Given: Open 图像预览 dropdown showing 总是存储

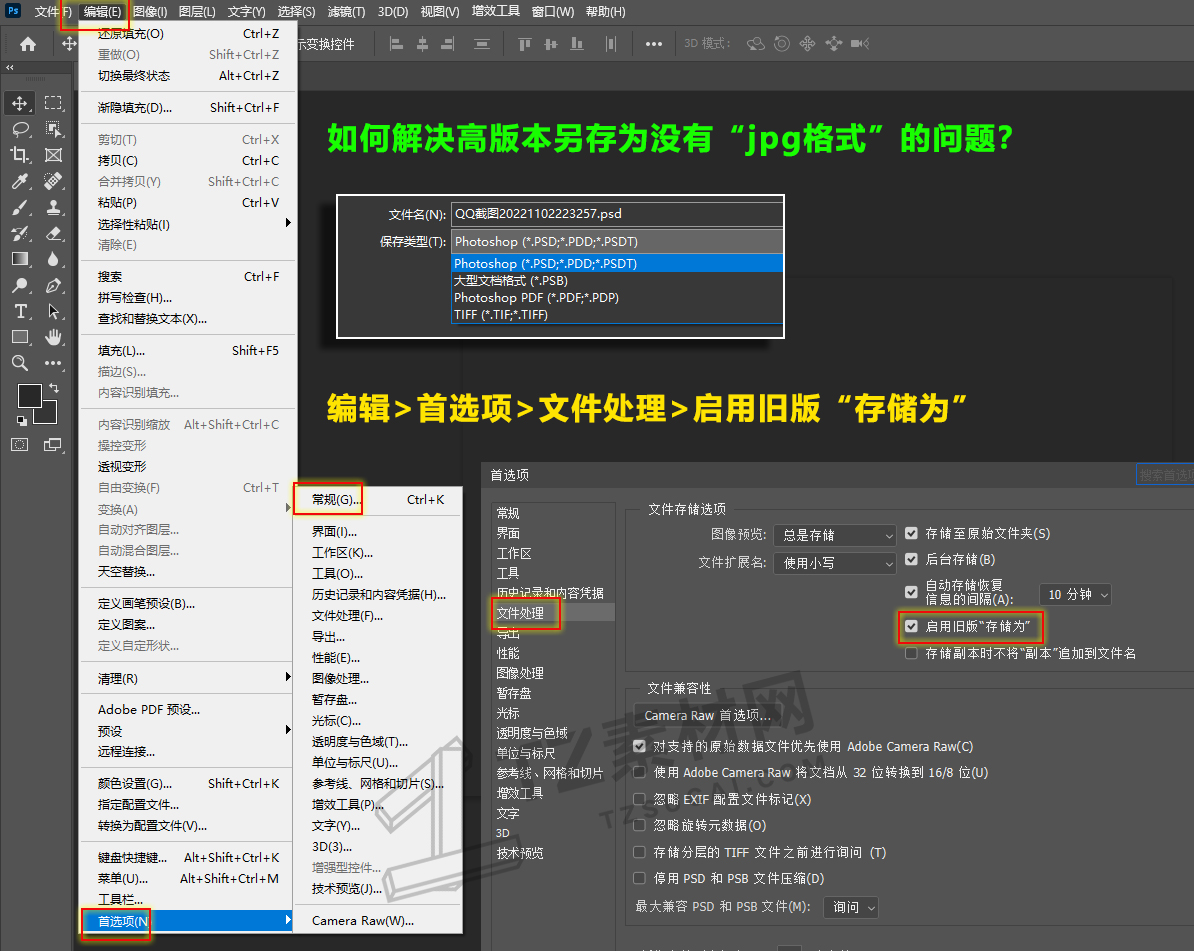Looking at the screenshot, I should click(835, 535).
